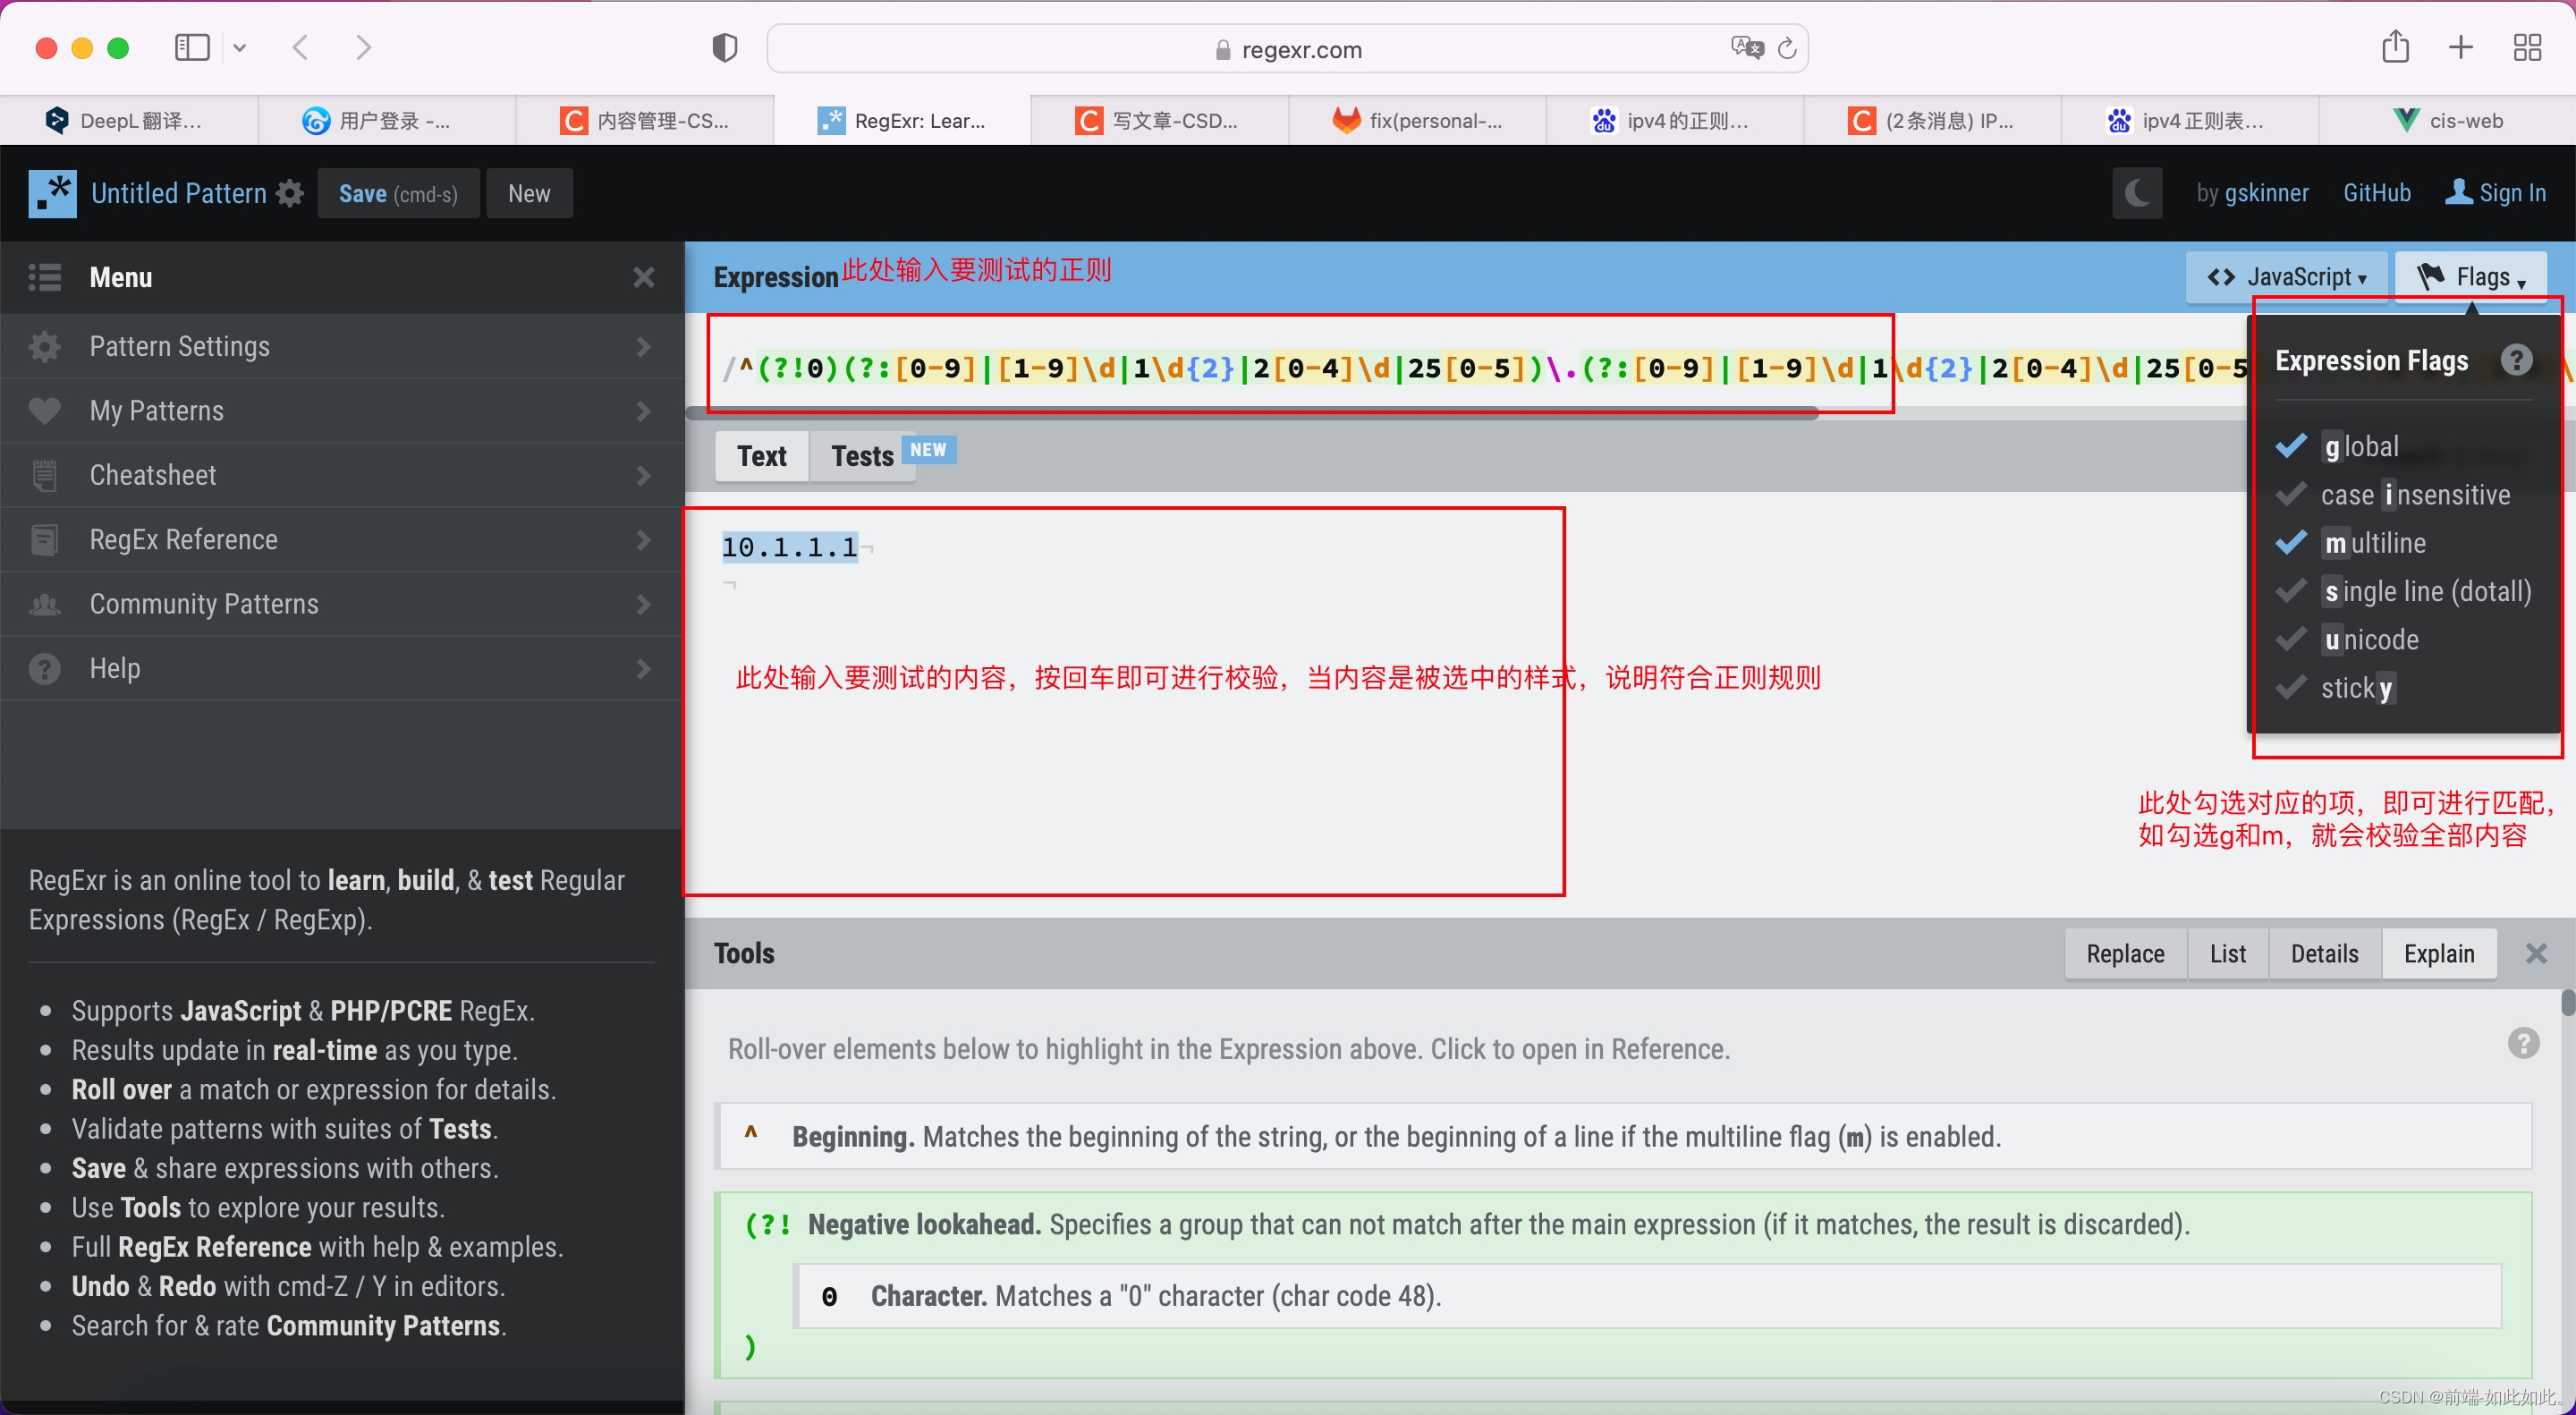The height and width of the screenshot is (1415, 2576).
Task: Select the My Patterns heart icon
Action: (x=45, y=410)
